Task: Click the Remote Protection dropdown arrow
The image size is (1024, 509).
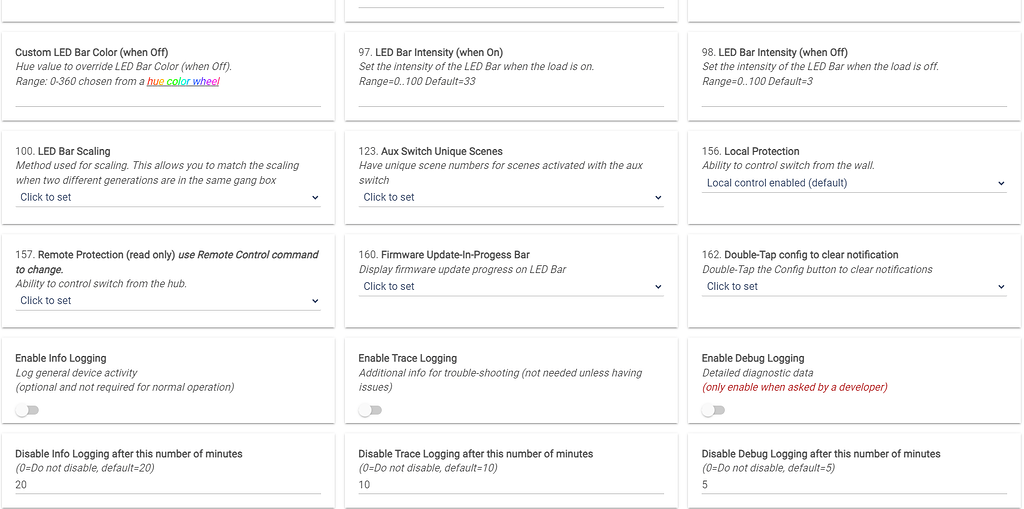Action: [x=315, y=301]
